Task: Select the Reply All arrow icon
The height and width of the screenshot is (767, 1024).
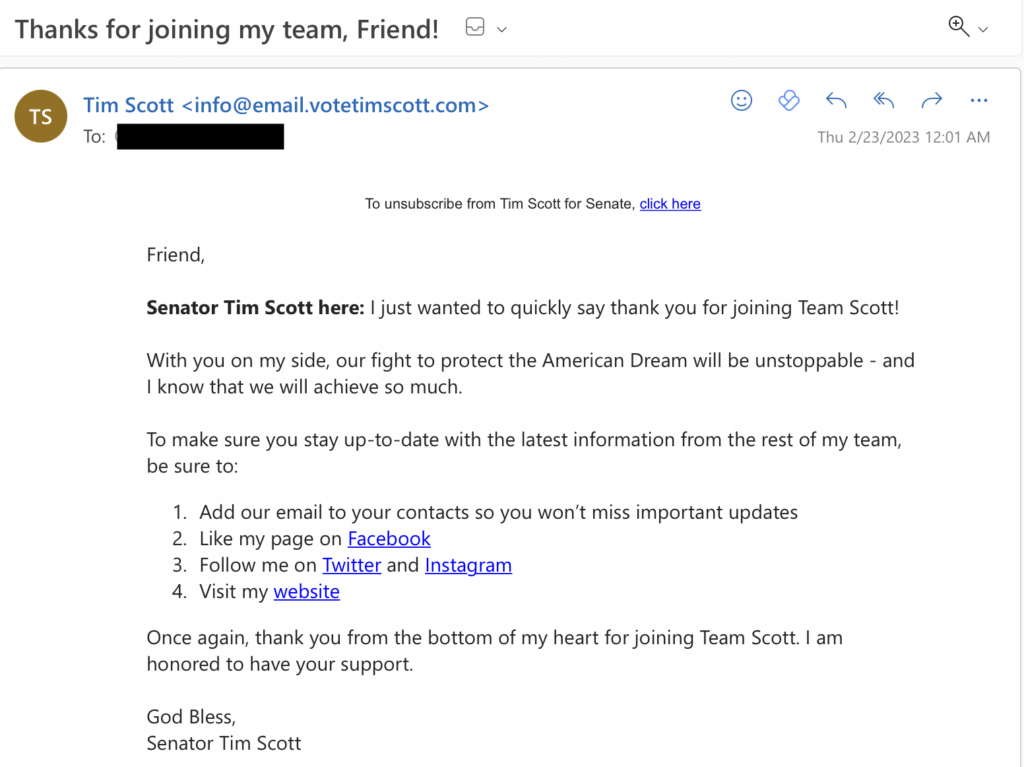Action: pyautogui.click(x=883, y=100)
